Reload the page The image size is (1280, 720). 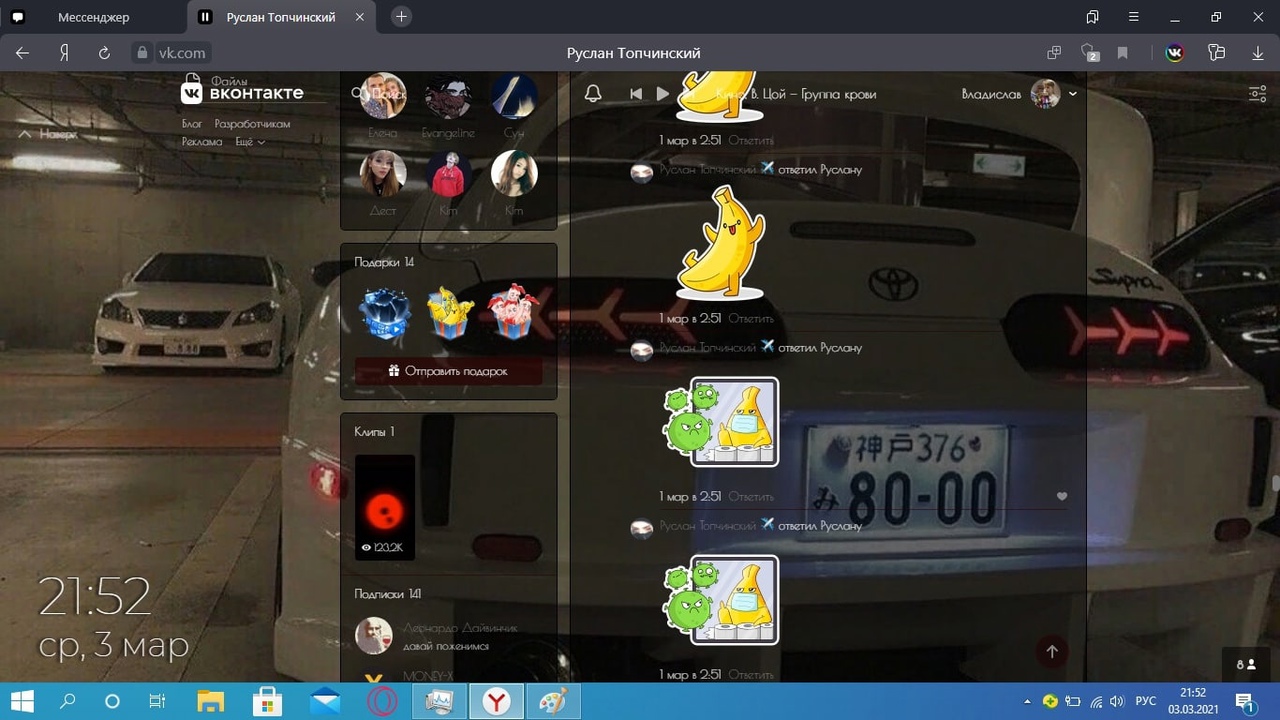point(104,53)
